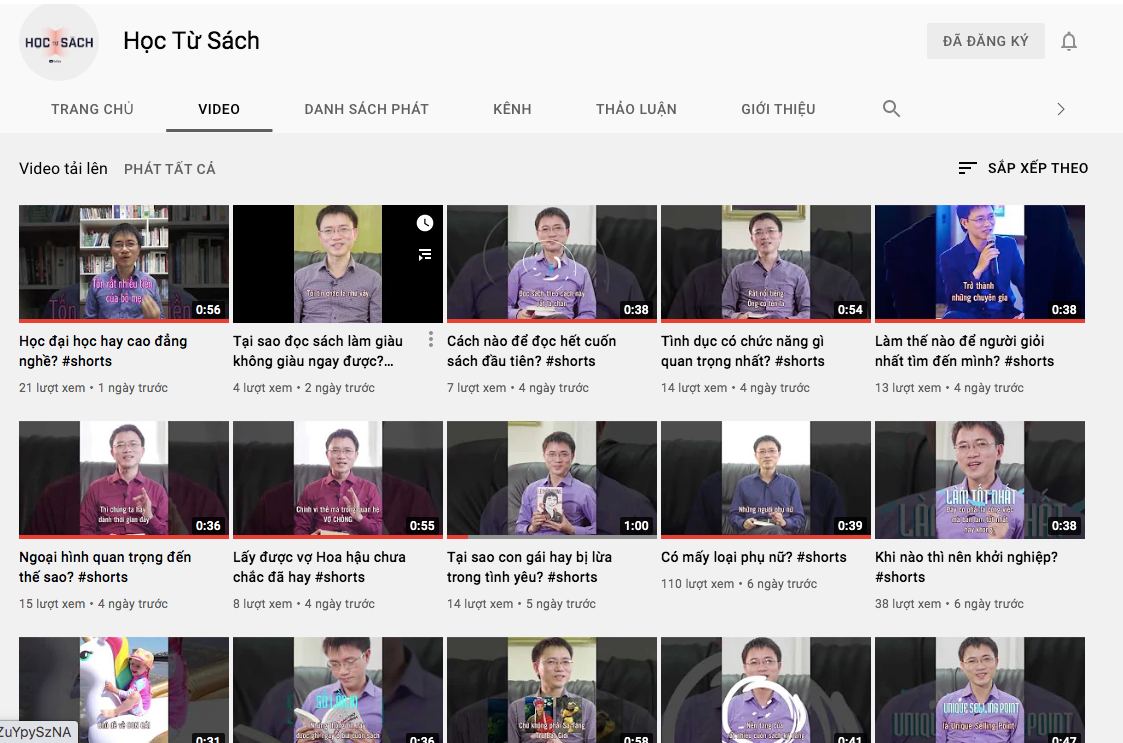Save the second video via Watch Later clock icon
Viewport: 1123px width, 743px height.
click(x=424, y=223)
